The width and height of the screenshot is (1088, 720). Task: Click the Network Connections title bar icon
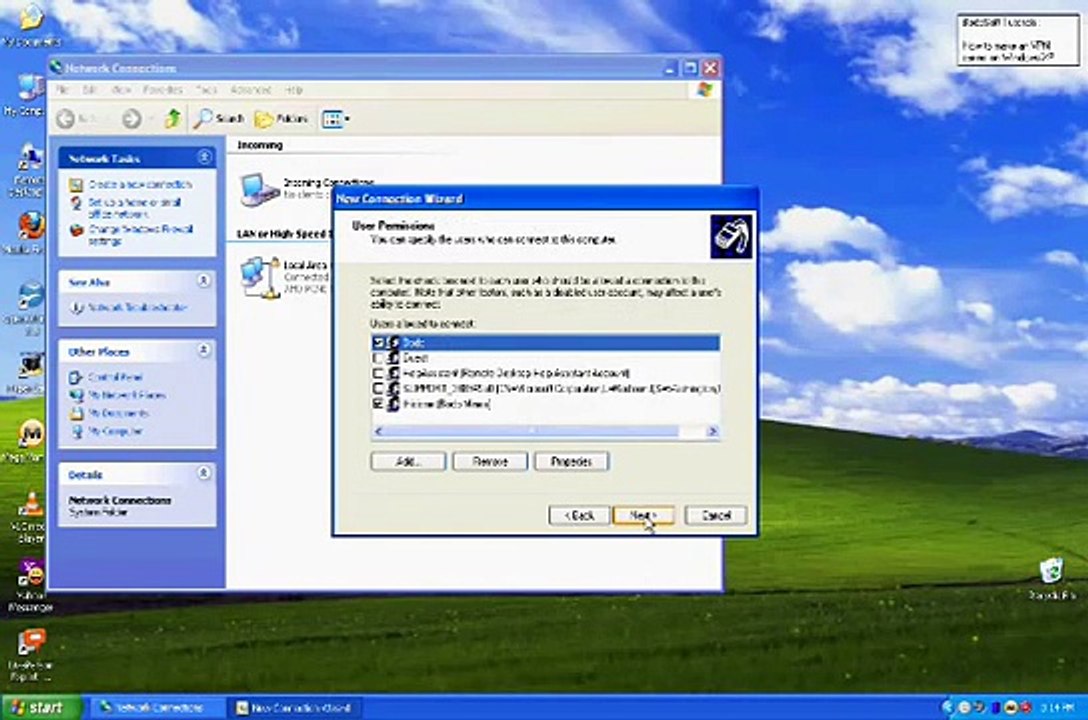click(56, 67)
